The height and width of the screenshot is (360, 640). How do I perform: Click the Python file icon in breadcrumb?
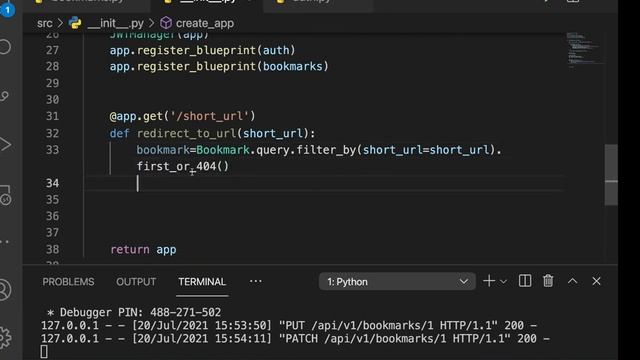pos(75,23)
